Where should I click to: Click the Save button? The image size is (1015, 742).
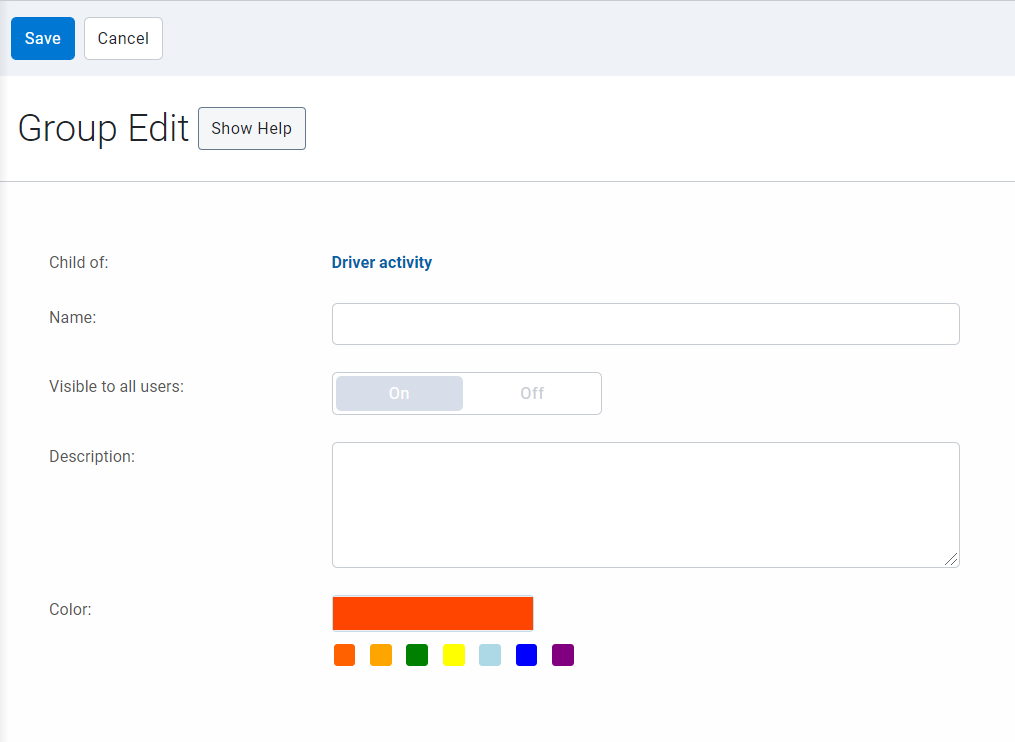[x=43, y=38]
